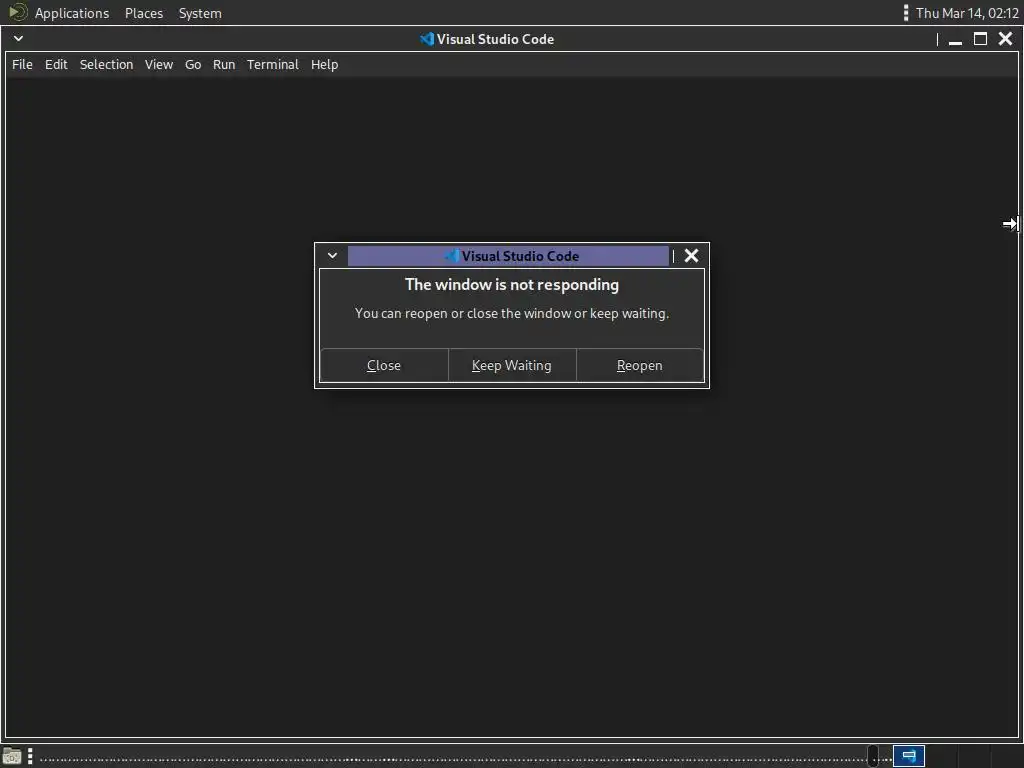Maximize the main Visual Studio Code window
The height and width of the screenshot is (768, 1024).
coord(980,39)
